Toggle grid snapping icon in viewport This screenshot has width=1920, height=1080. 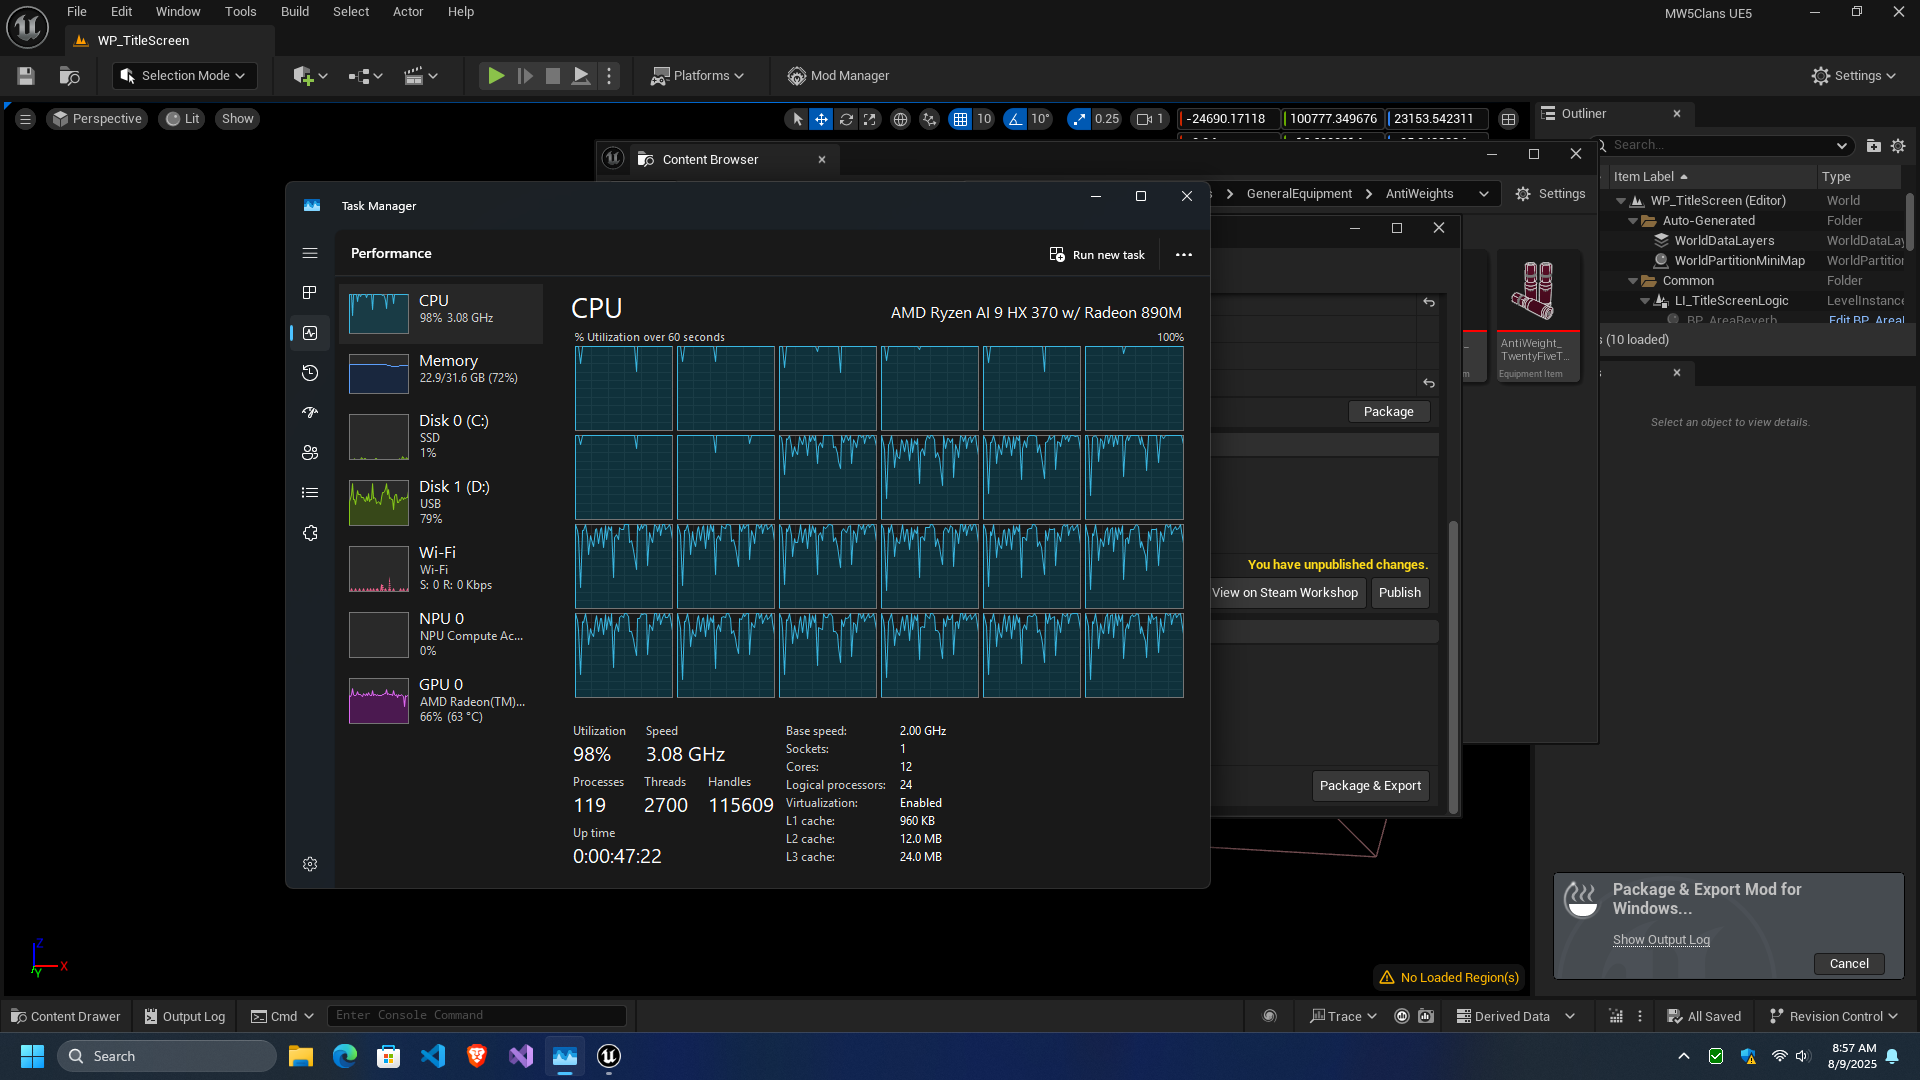point(960,119)
